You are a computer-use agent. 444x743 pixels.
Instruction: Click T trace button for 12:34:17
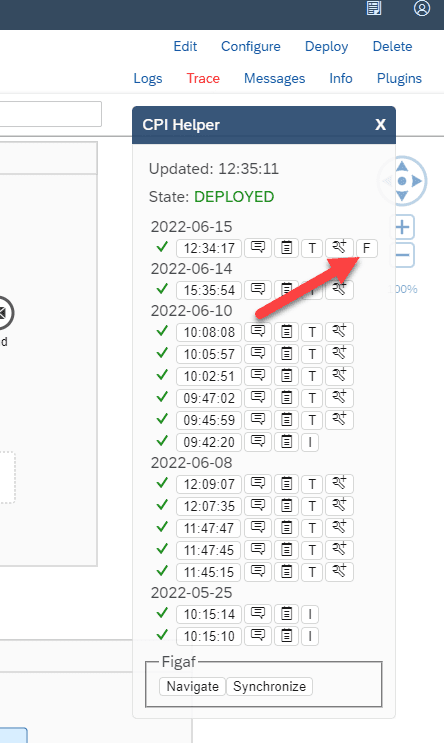point(312,248)
